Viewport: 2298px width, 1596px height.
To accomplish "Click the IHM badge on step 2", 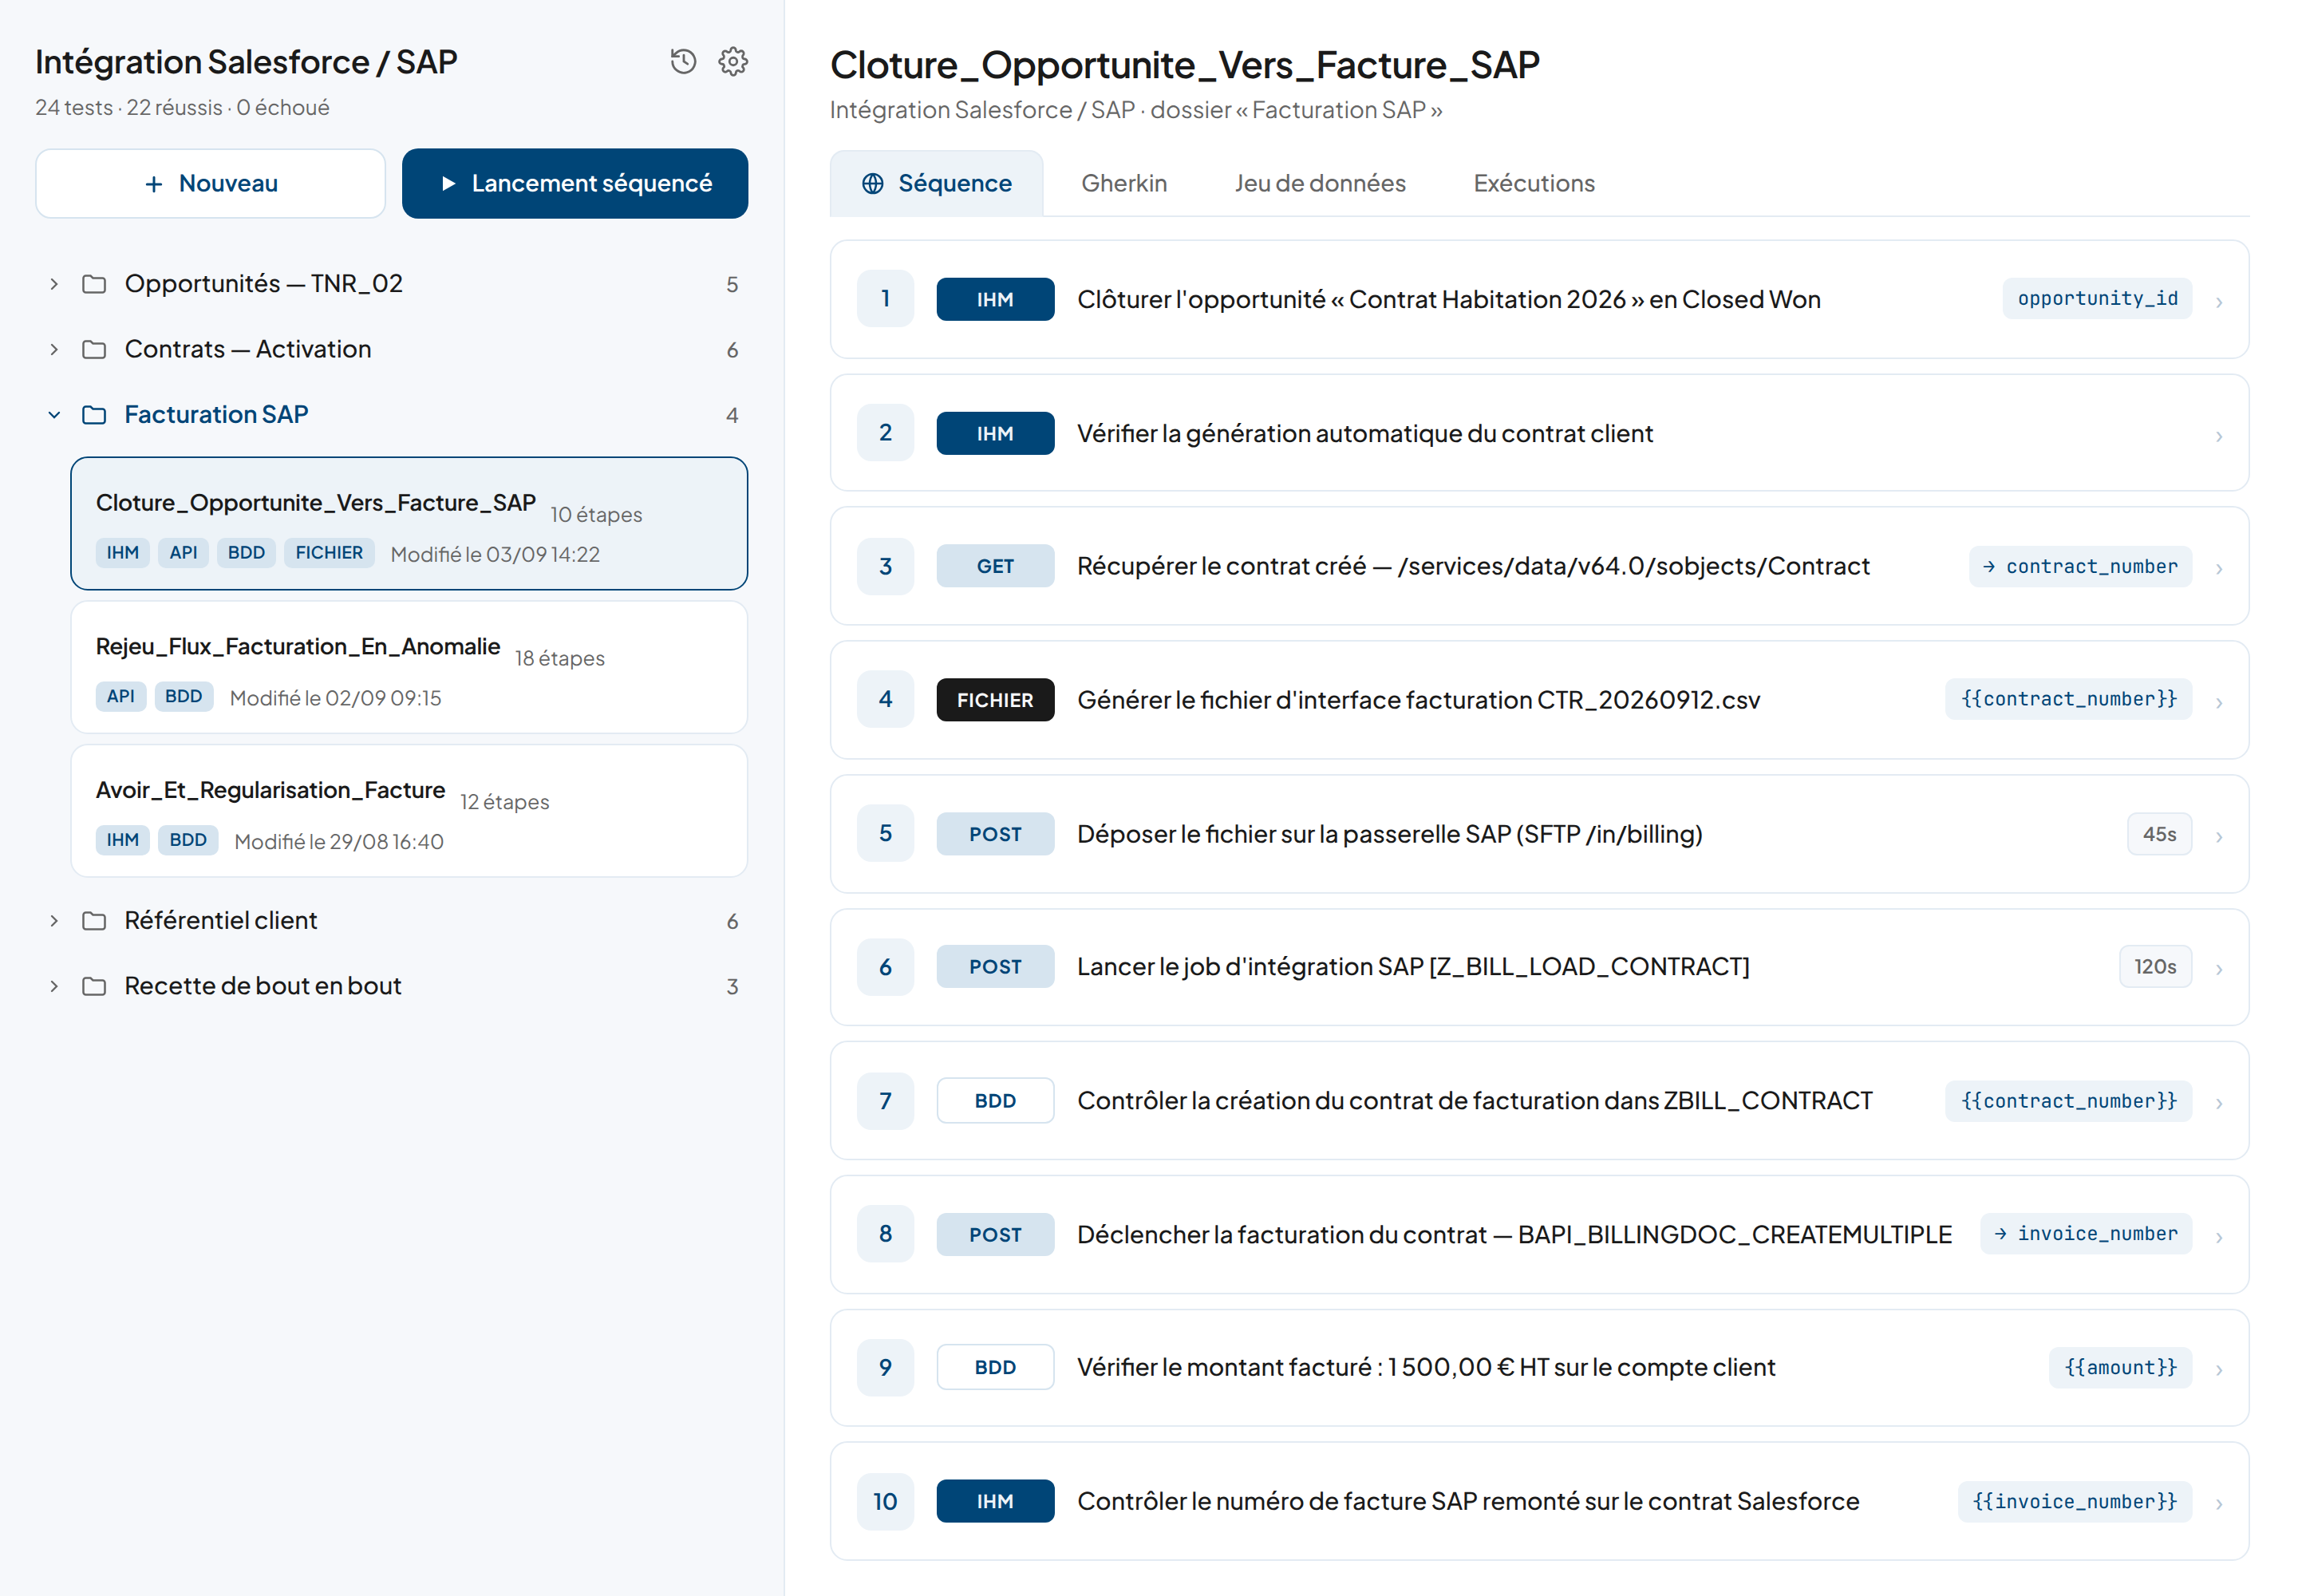I will coord(995,433).
